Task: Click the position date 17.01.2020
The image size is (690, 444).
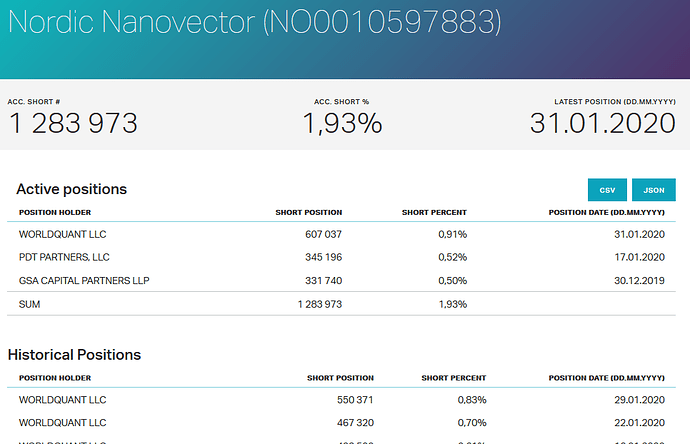Action: 639,257
